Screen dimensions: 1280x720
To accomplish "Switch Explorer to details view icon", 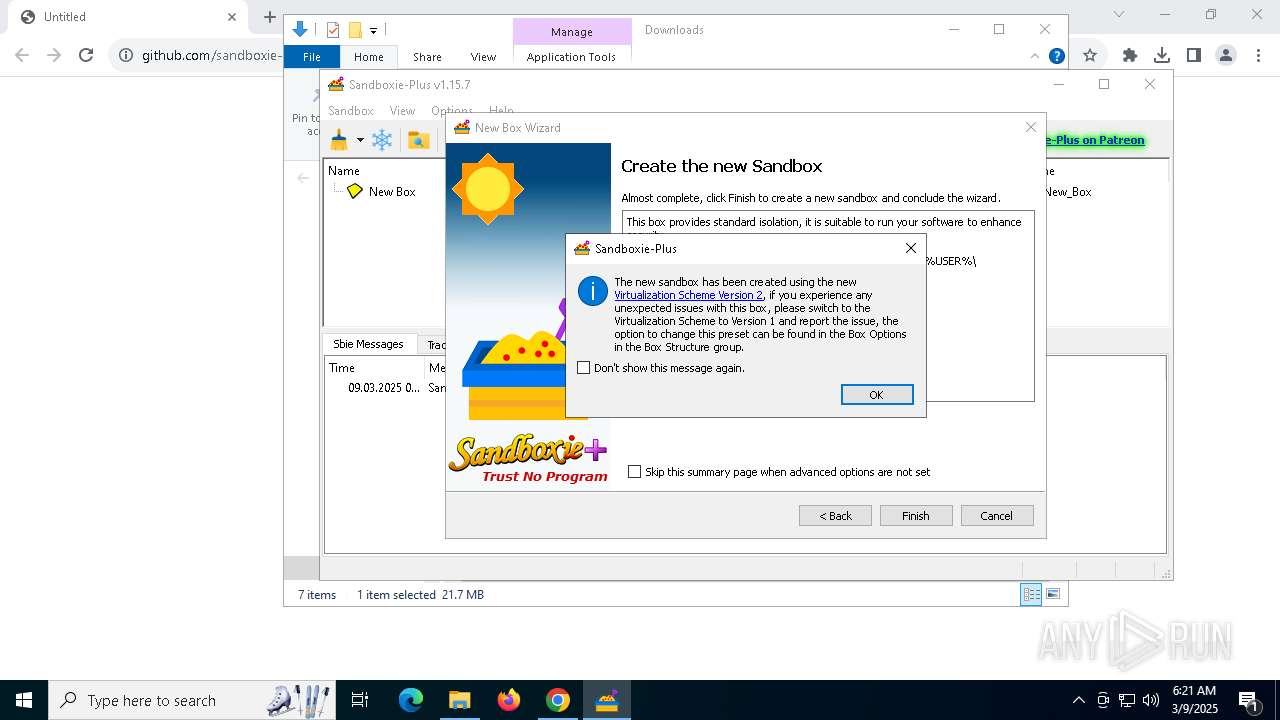I will point(1031,594).
